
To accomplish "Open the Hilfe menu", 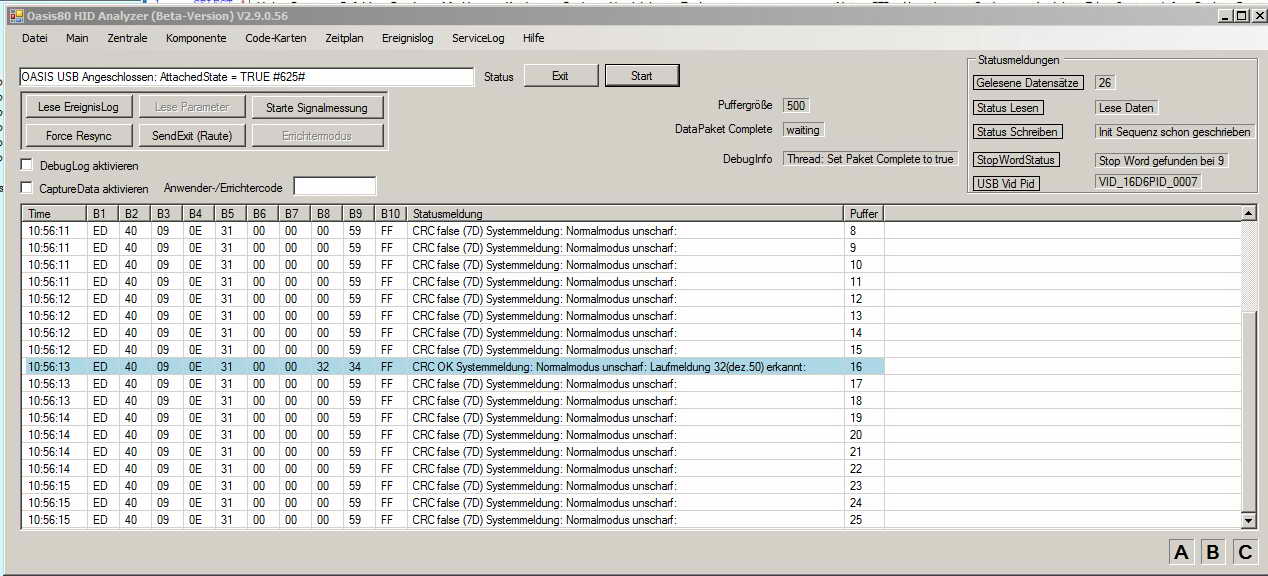I will click(x=533, y=38).
